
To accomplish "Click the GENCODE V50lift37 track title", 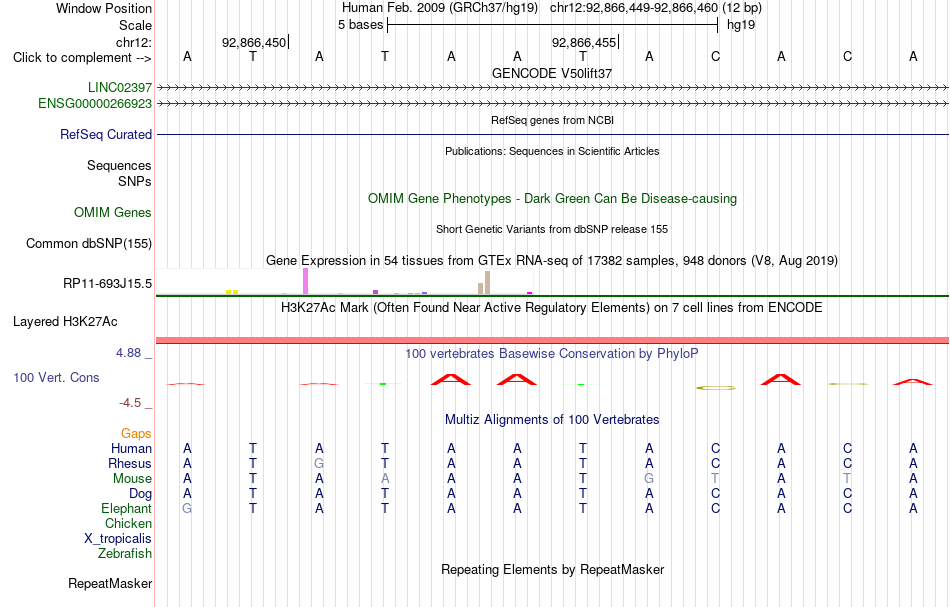I will [x=552, y=73].
